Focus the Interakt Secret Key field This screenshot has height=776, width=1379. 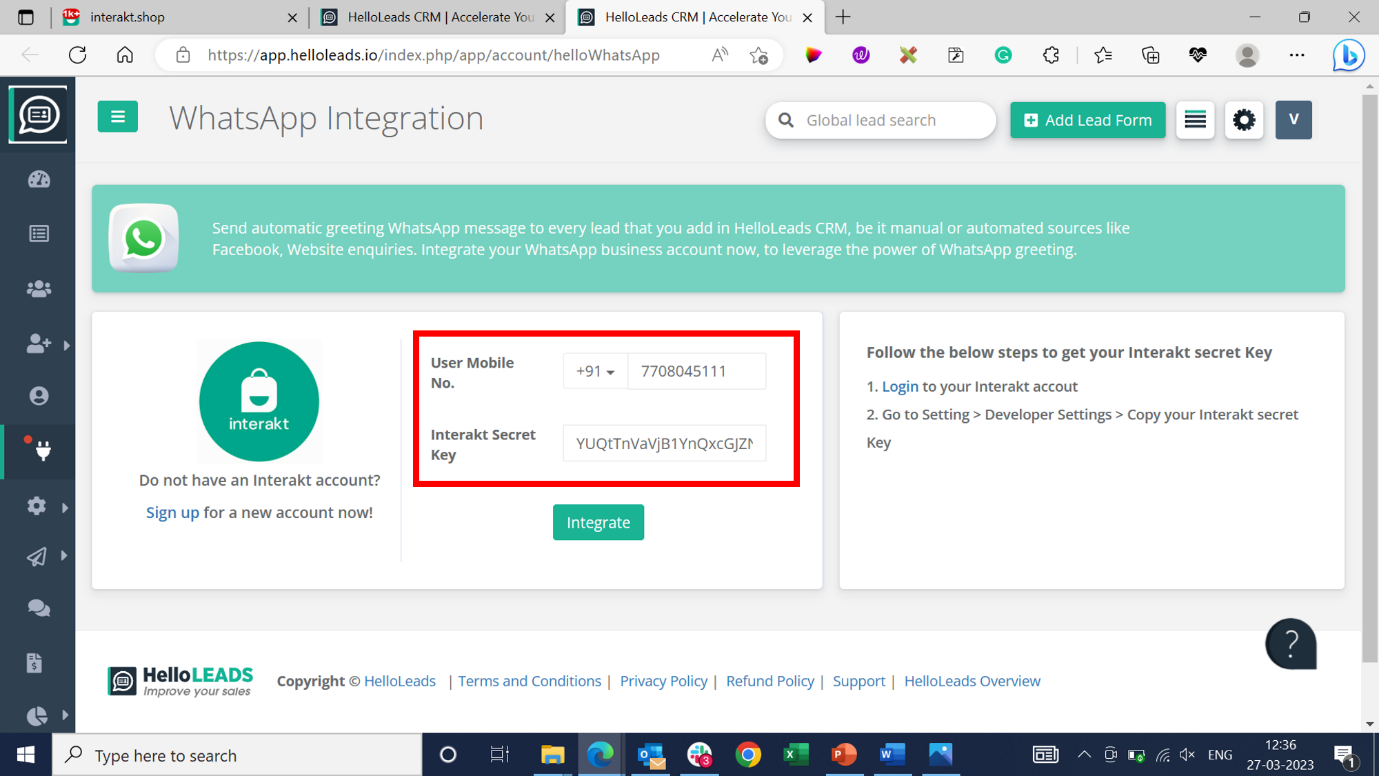(x=664, y=443)
